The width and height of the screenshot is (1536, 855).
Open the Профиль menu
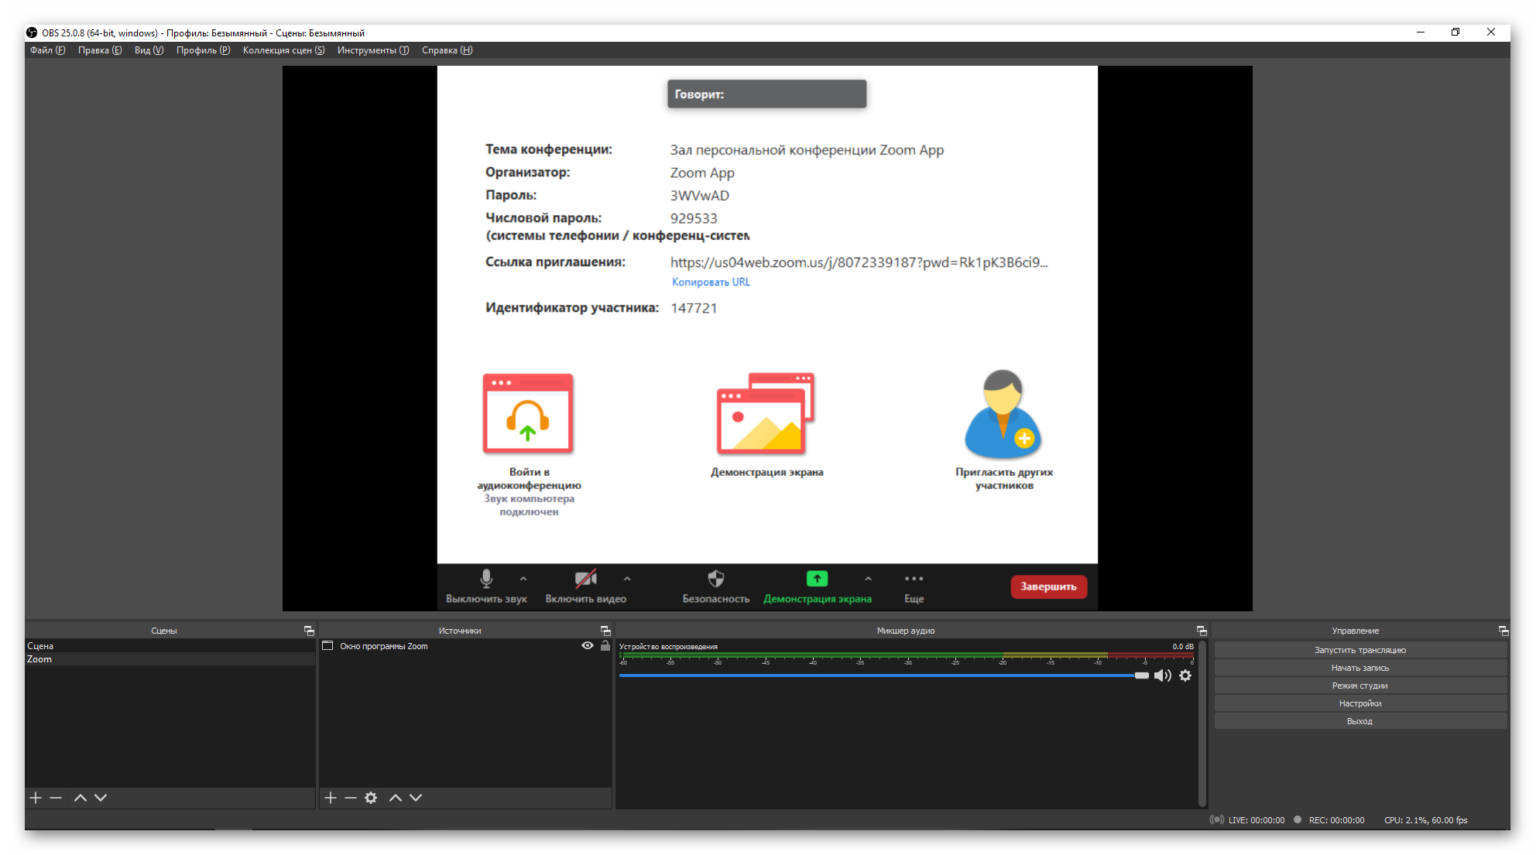[x=203, y=50]
